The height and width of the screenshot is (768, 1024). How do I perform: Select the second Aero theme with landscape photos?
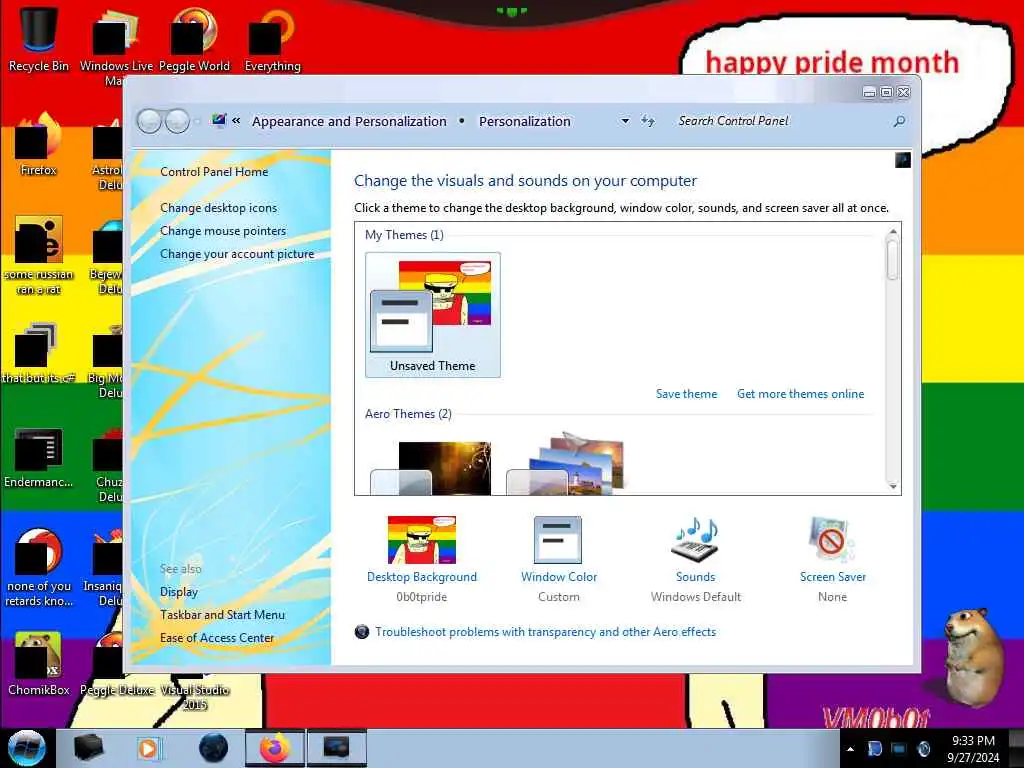click(567, 465)
